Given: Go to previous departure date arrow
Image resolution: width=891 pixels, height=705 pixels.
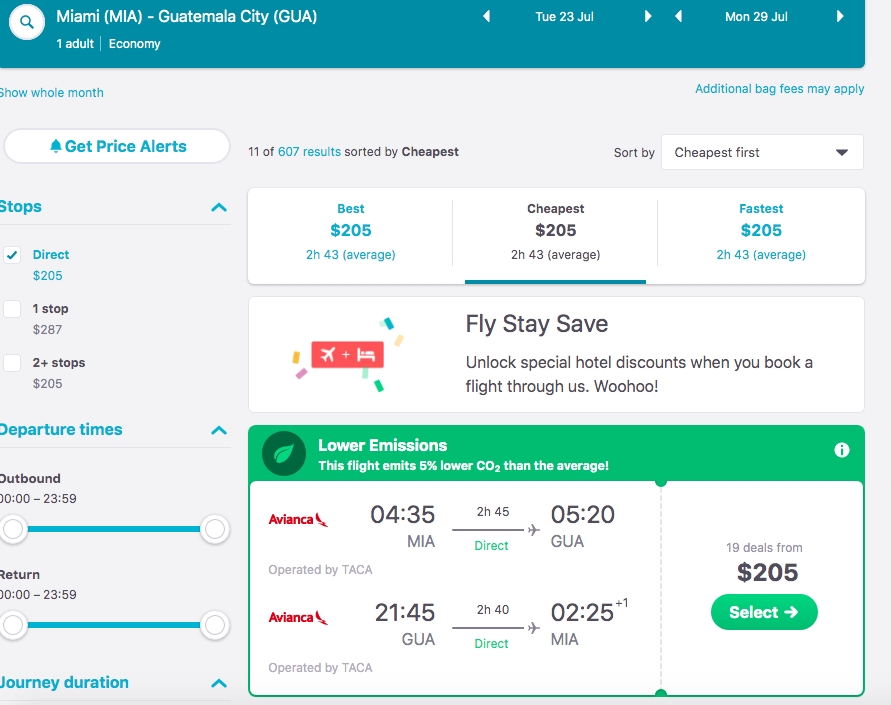Looking at the screenshot, I should click(x=486, y=16).
